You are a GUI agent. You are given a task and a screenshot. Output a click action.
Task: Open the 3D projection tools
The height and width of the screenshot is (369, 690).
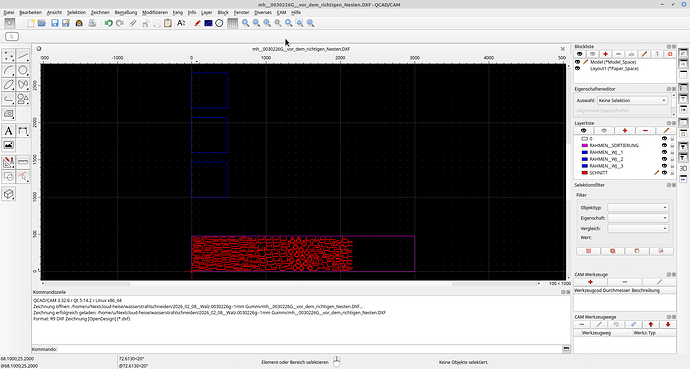[x=8, y=194]
